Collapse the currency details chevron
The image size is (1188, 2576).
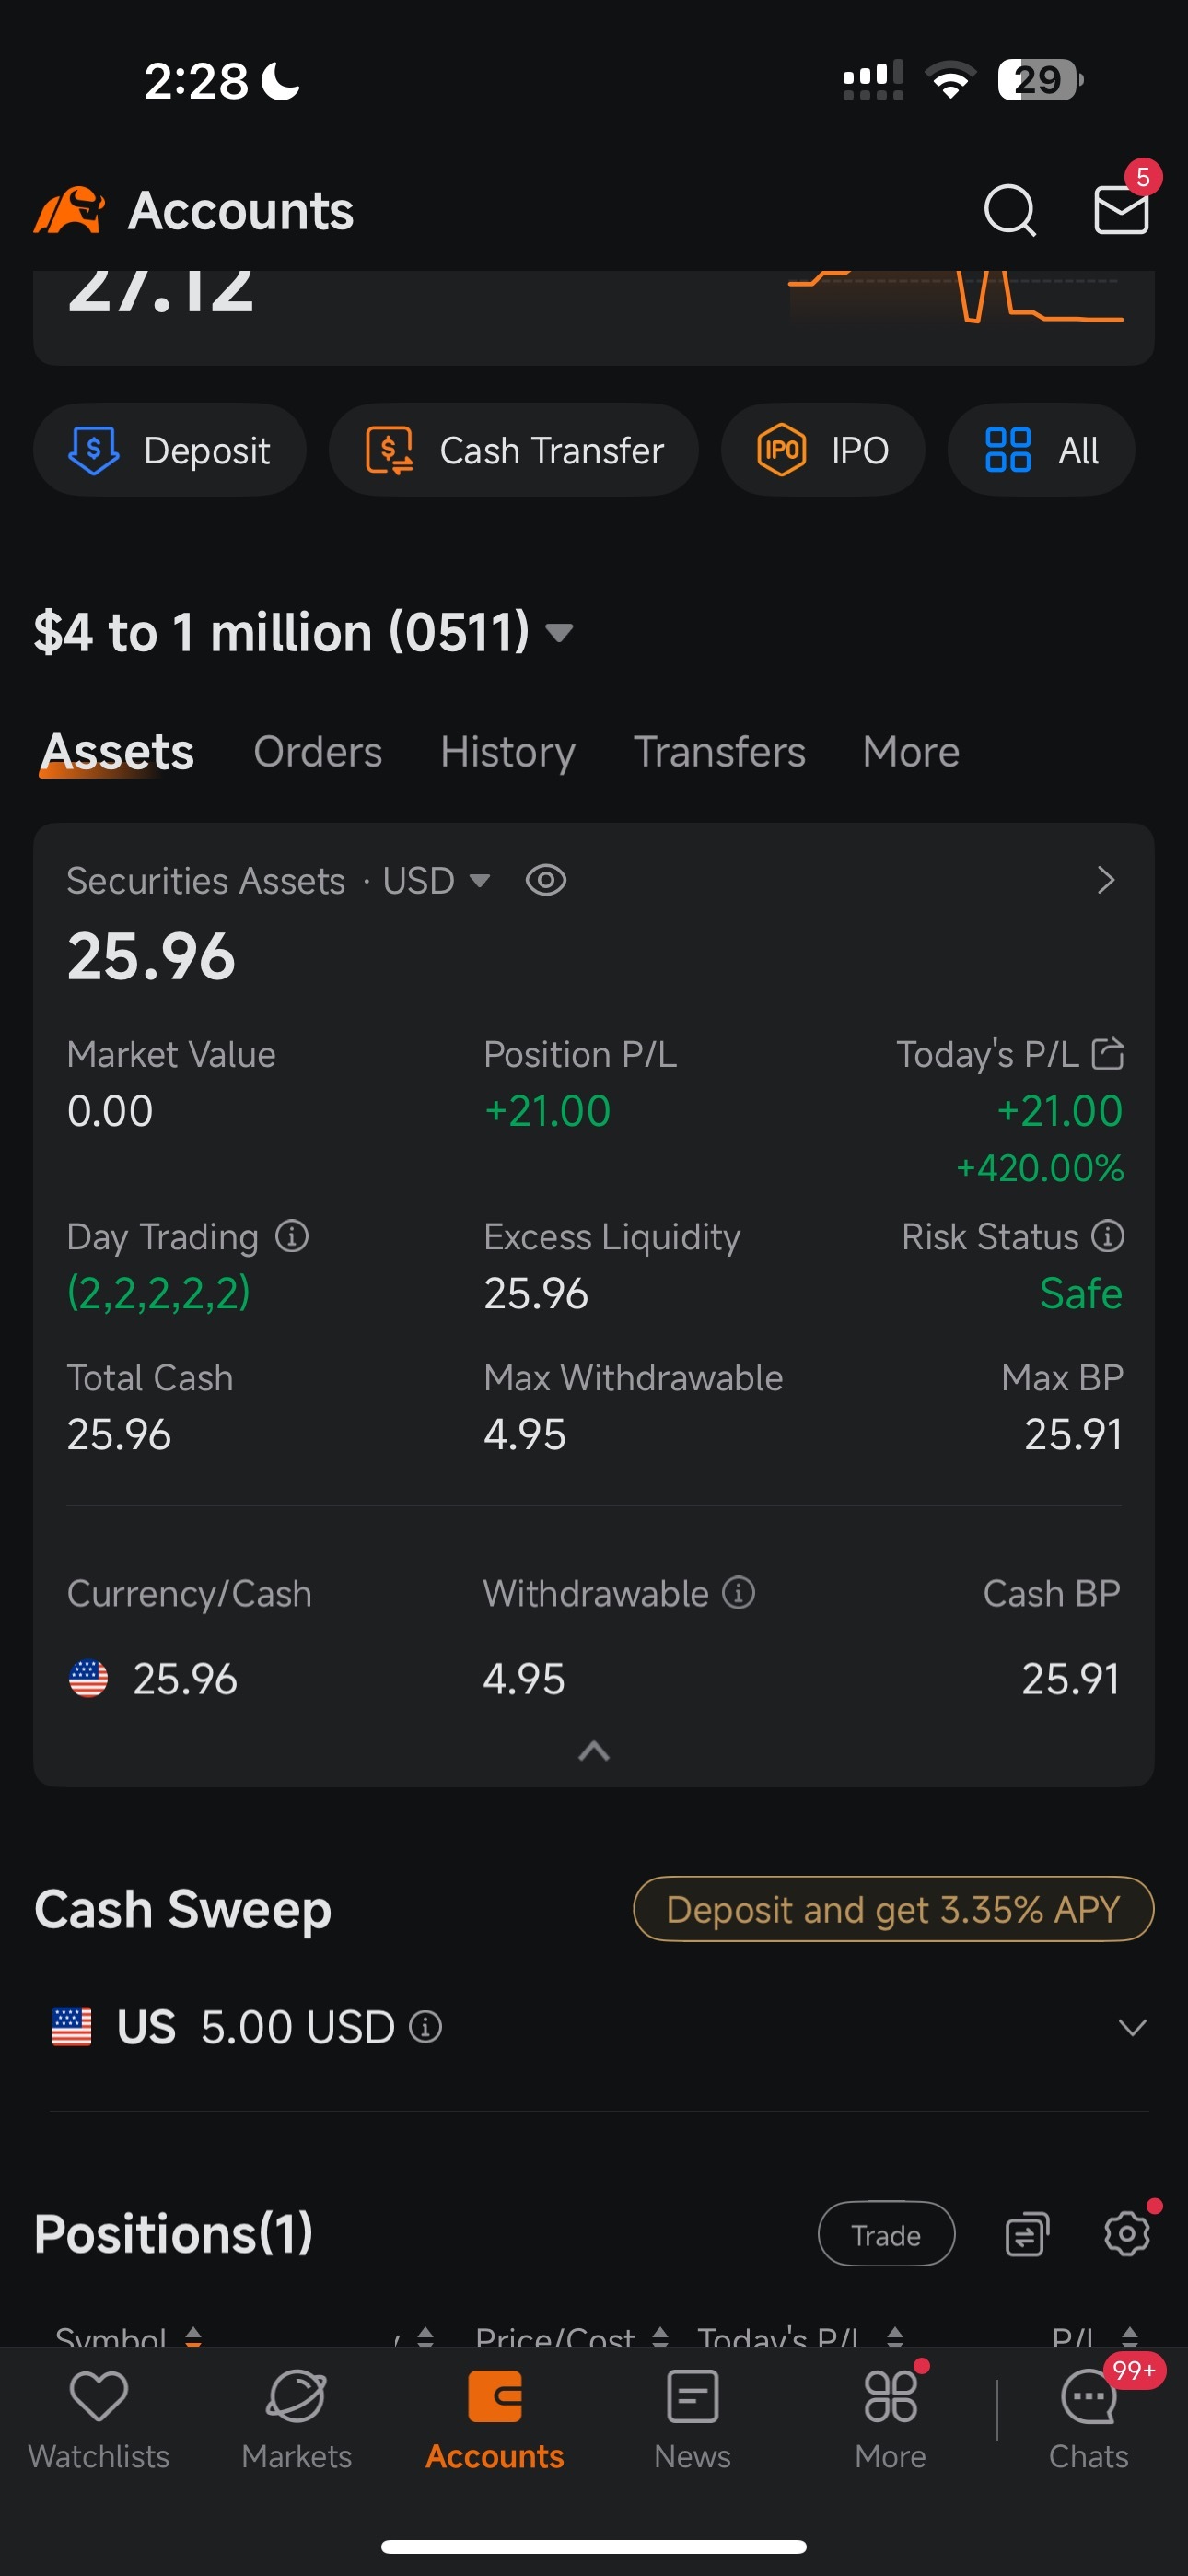[594, 1751]
